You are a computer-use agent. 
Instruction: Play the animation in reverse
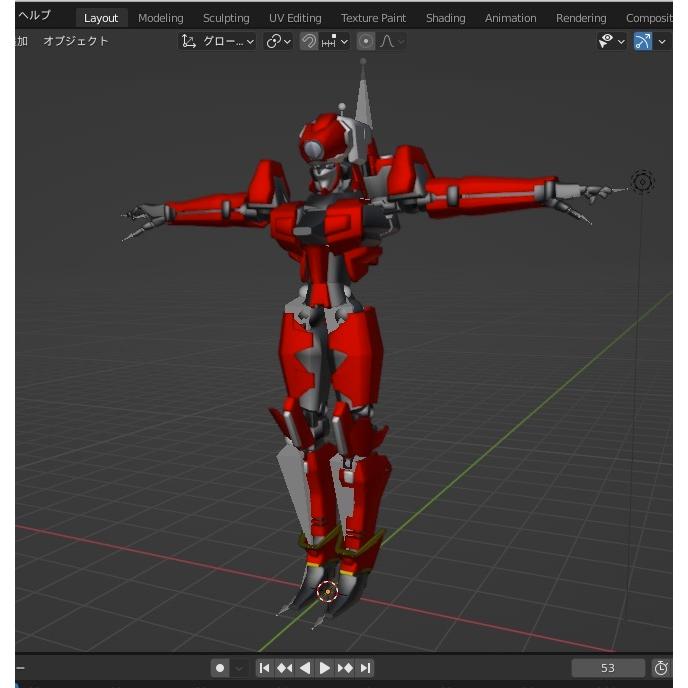click(305, 668)
